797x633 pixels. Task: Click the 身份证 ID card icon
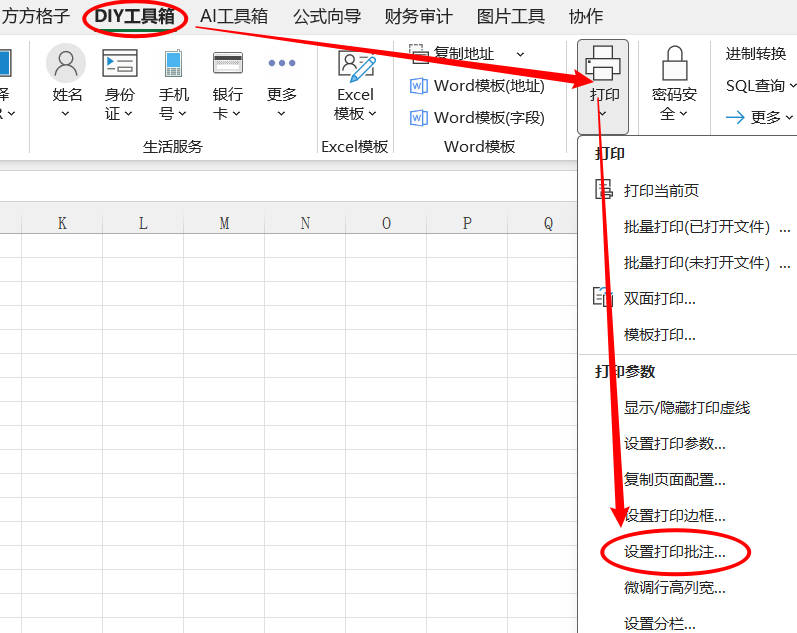pyautogui.click(x=120, y=63)
